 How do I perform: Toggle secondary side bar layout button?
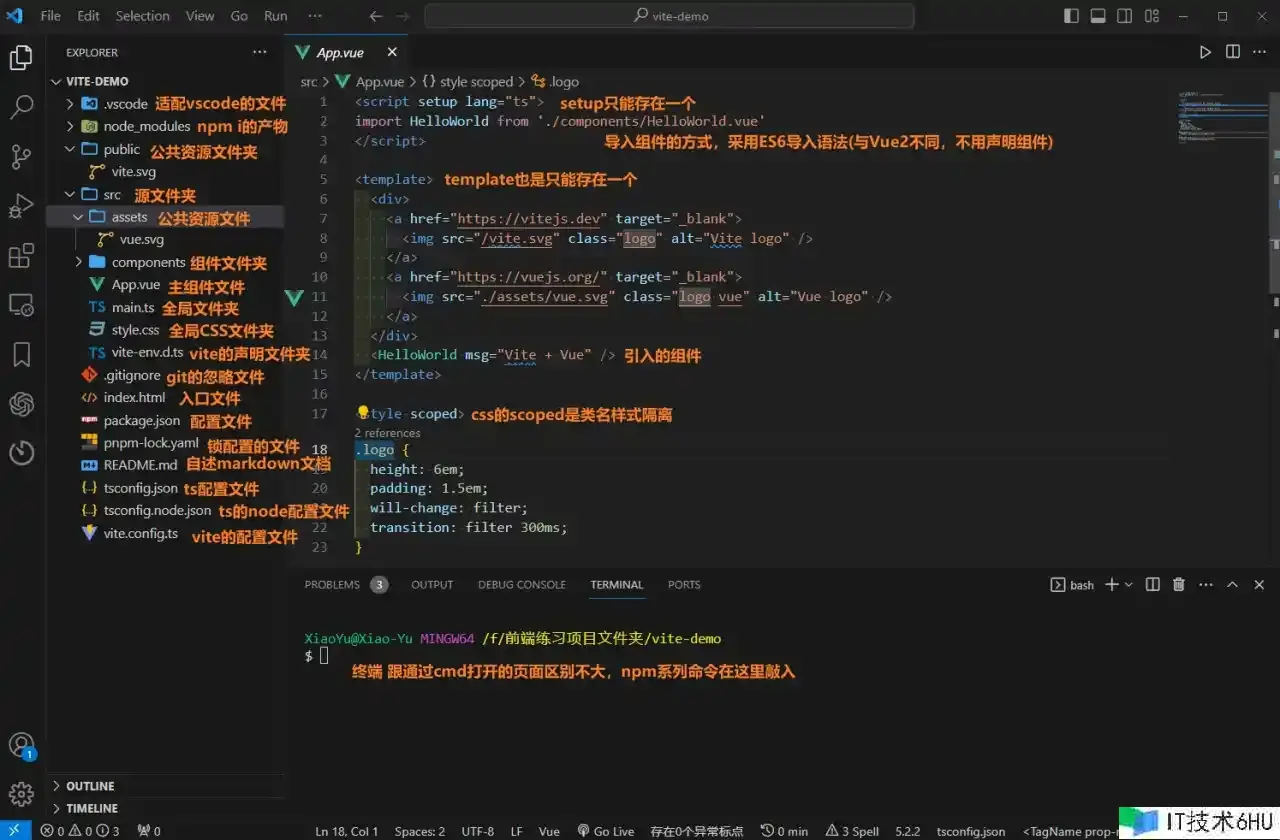tap(1125, 16)
